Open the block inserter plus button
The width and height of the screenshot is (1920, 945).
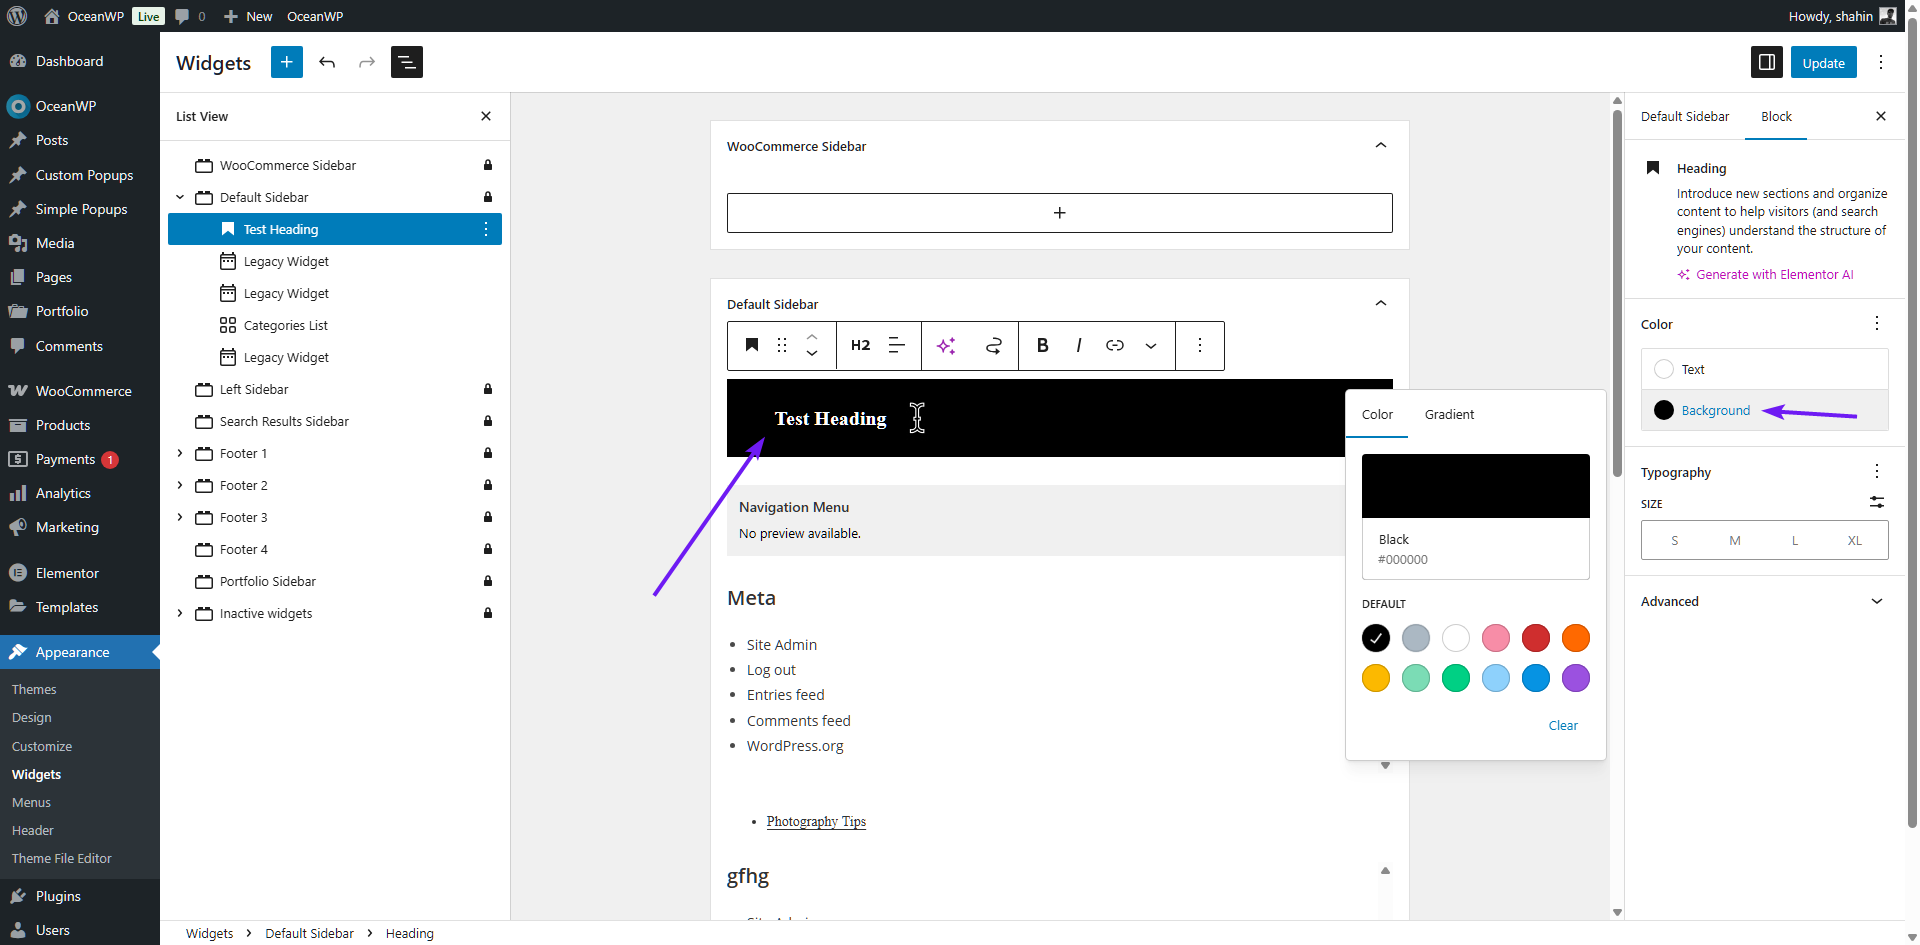(x=287, y=62)
